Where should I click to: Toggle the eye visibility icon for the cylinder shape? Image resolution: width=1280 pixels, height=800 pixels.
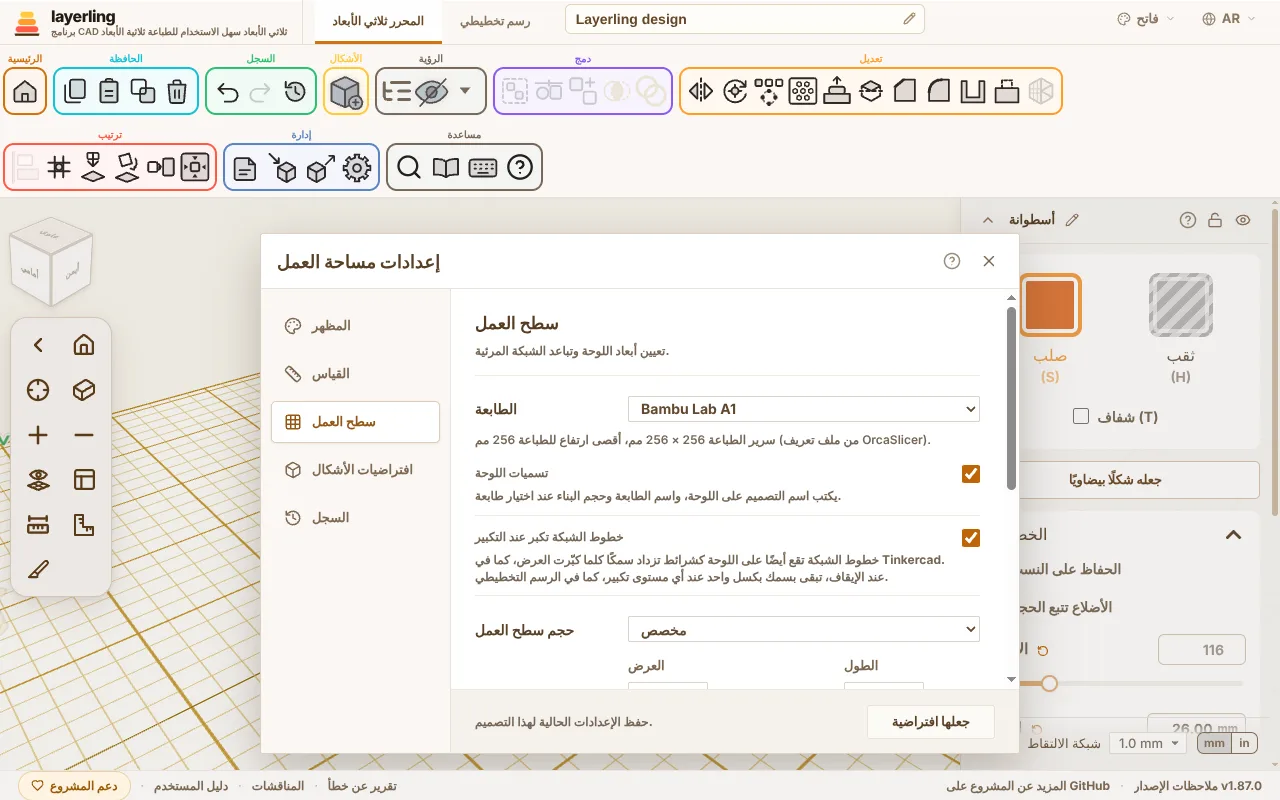tap(1243, 220)
